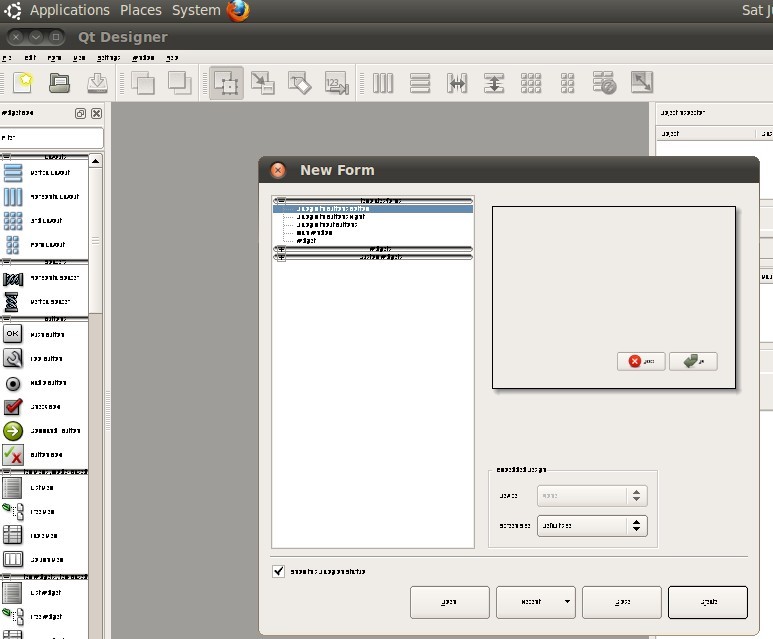
Task: Open the Edit menu
Action: [x=30, y=58]
